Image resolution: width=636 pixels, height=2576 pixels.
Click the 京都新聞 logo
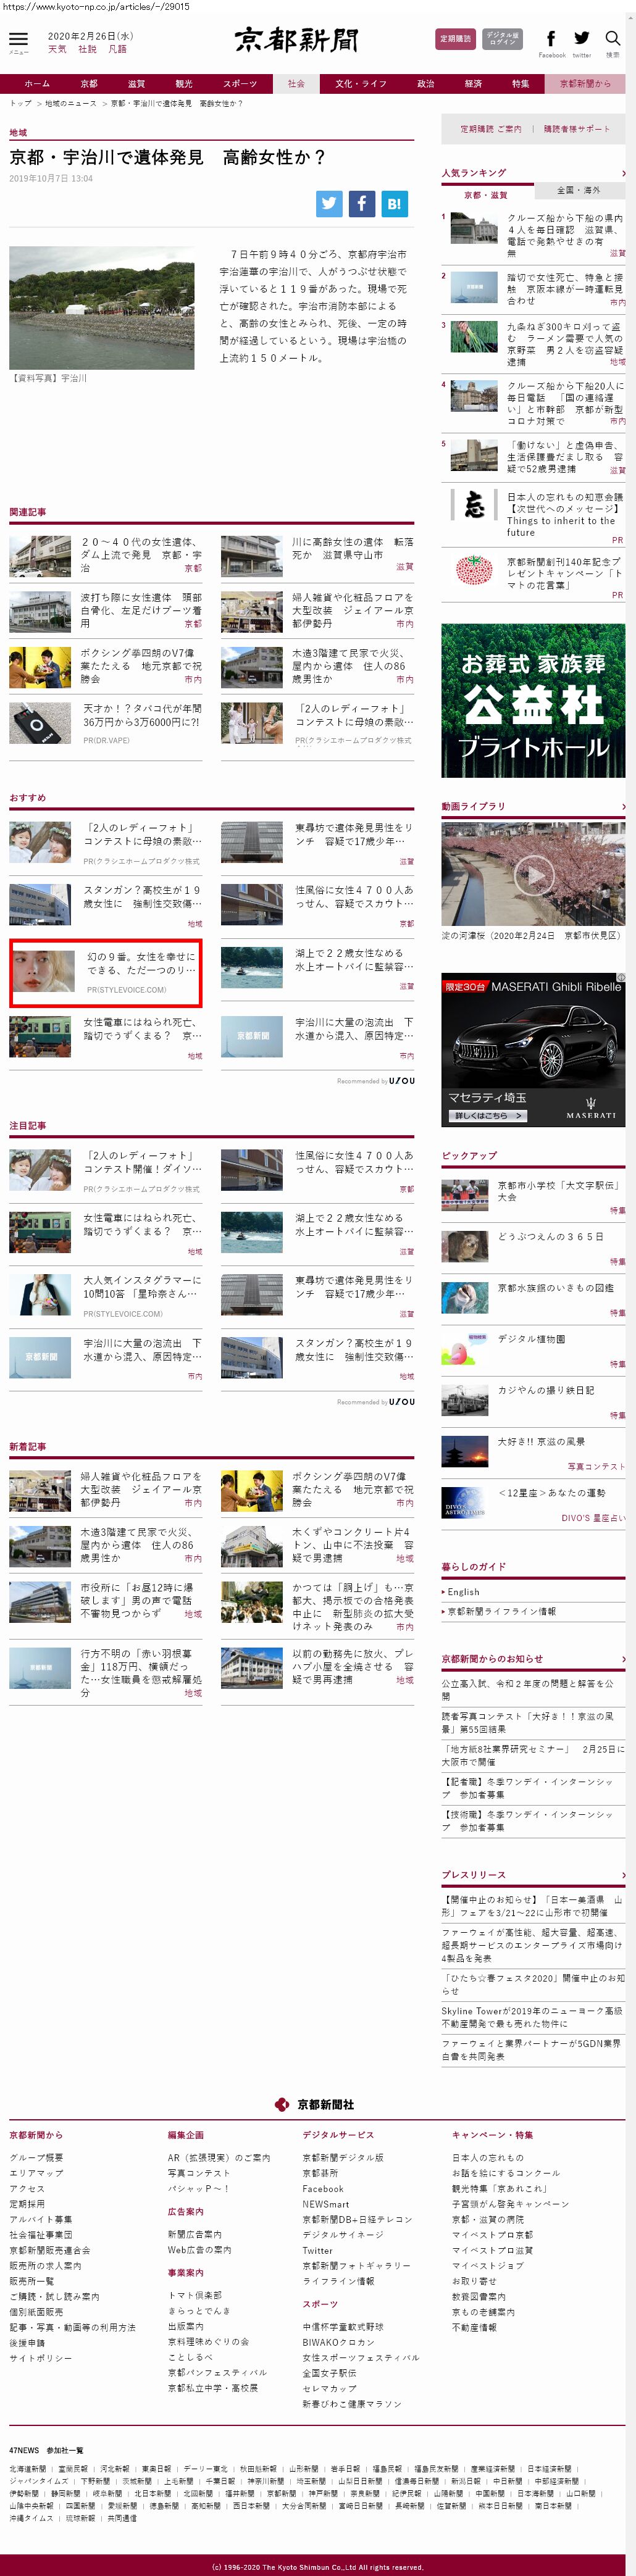coord(296,40)
